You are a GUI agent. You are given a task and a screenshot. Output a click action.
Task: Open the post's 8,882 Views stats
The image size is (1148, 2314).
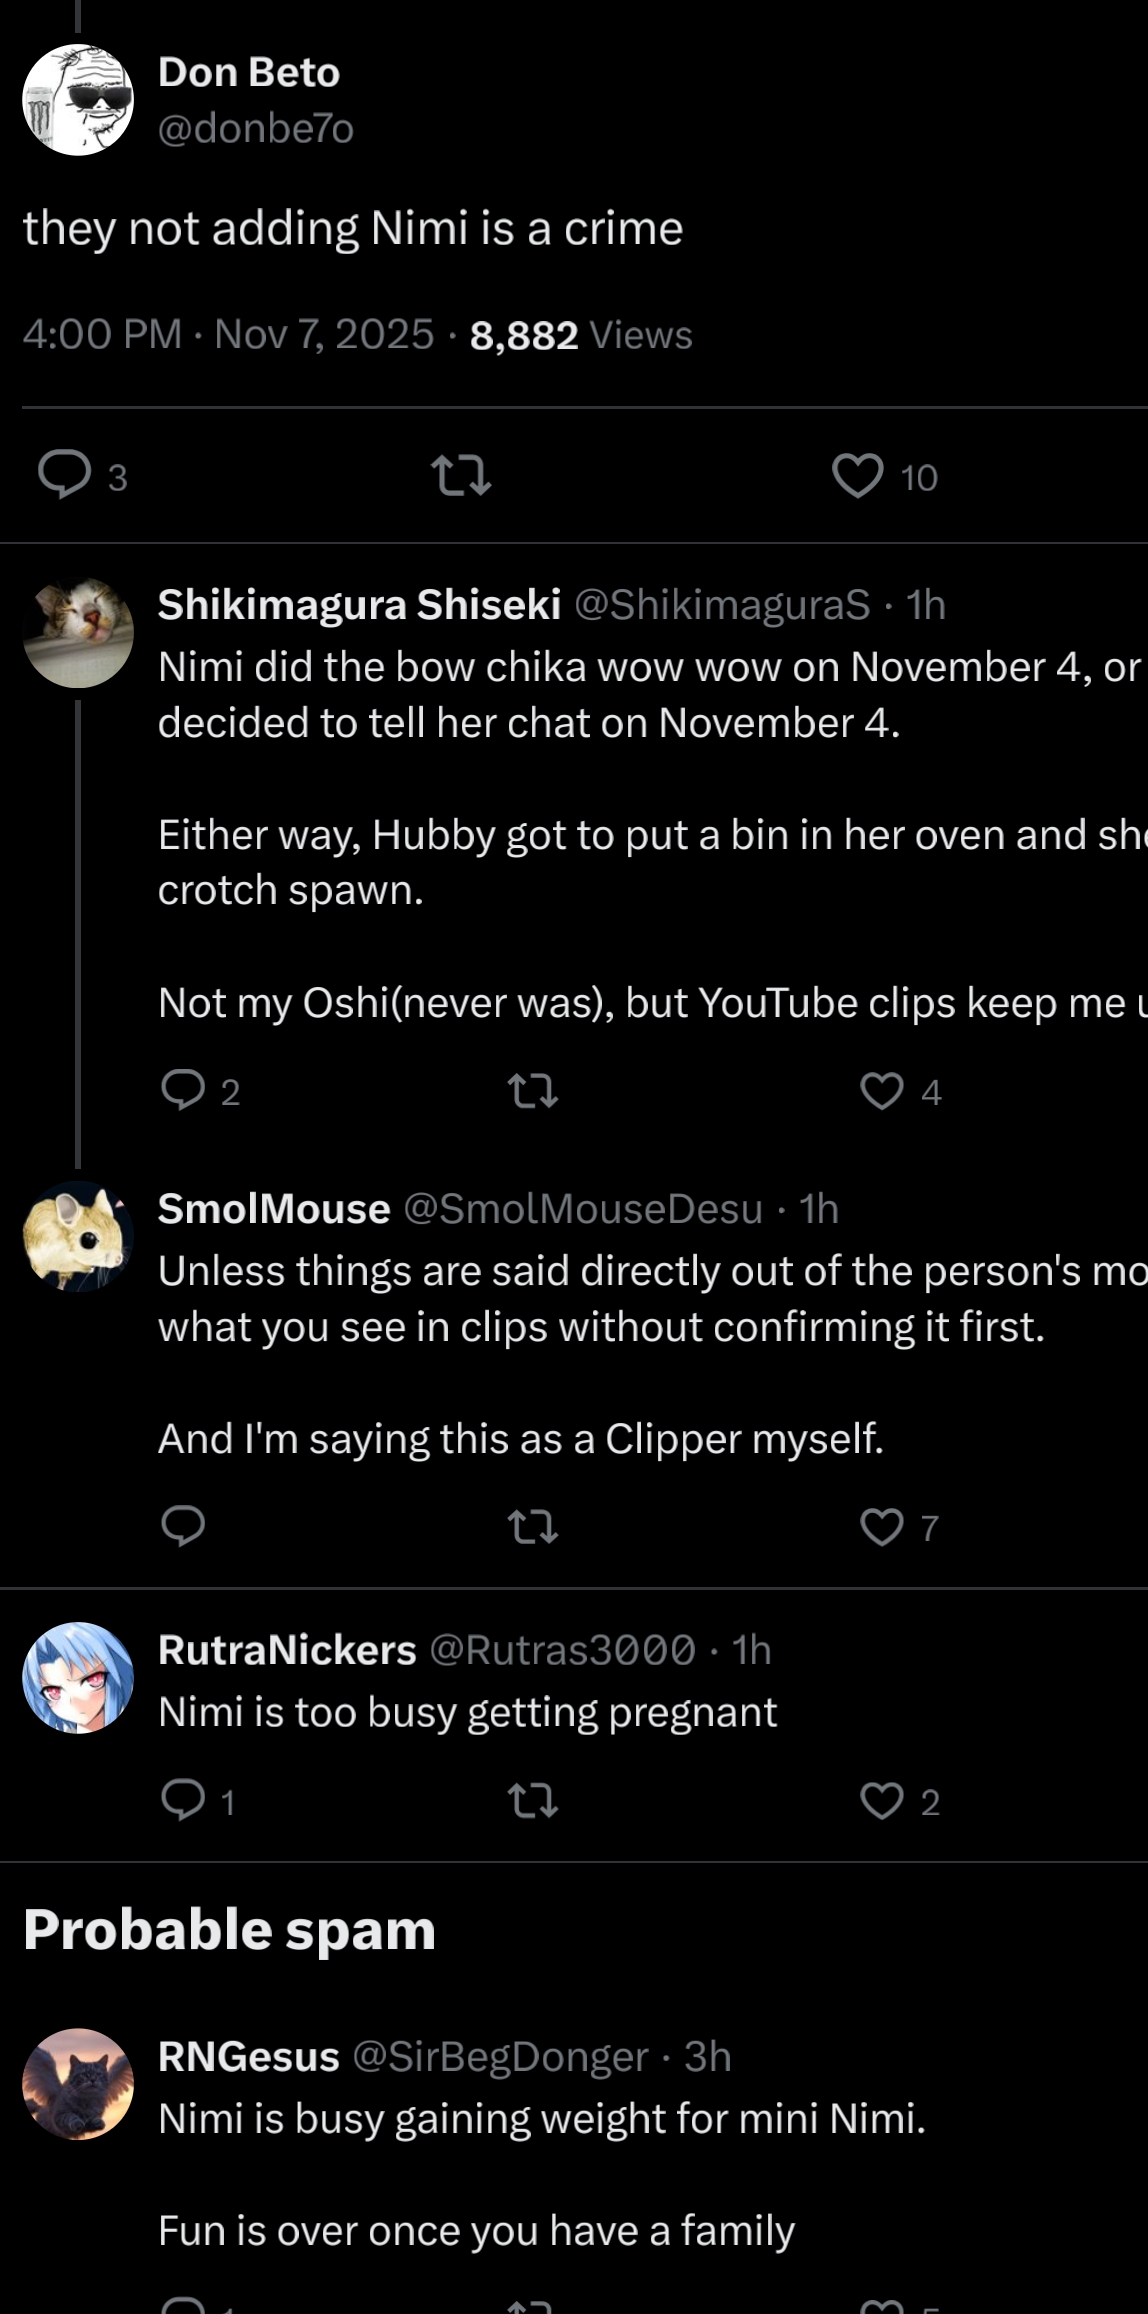(x=581, y=335)
